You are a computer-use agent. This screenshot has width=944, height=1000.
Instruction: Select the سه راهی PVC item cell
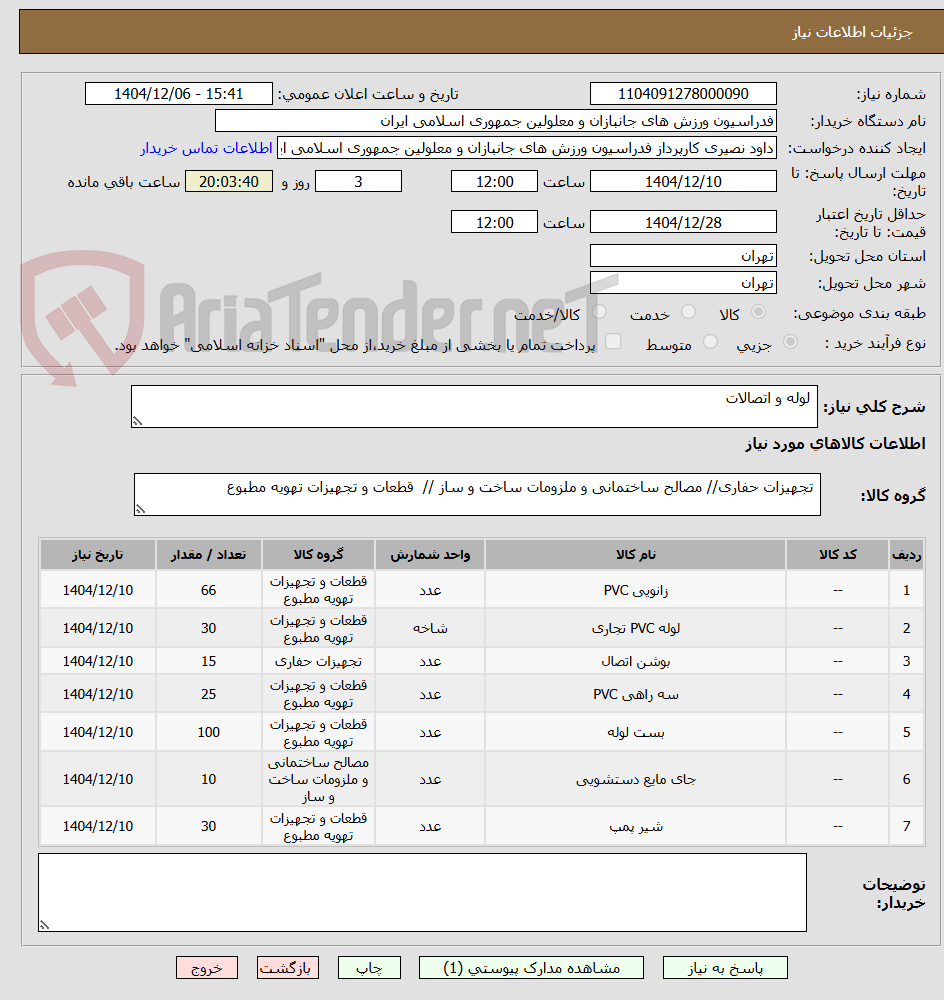pos(635,694)
